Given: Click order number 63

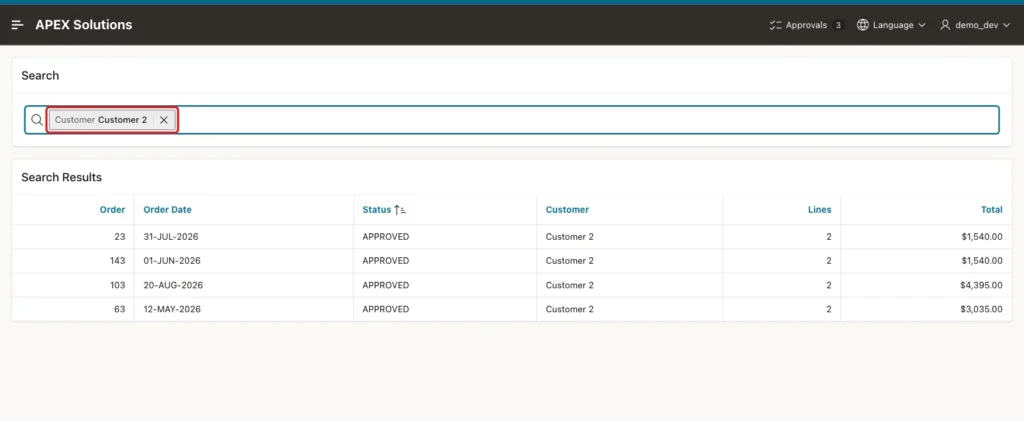Looking at the screenshot, I should (120, 309).
